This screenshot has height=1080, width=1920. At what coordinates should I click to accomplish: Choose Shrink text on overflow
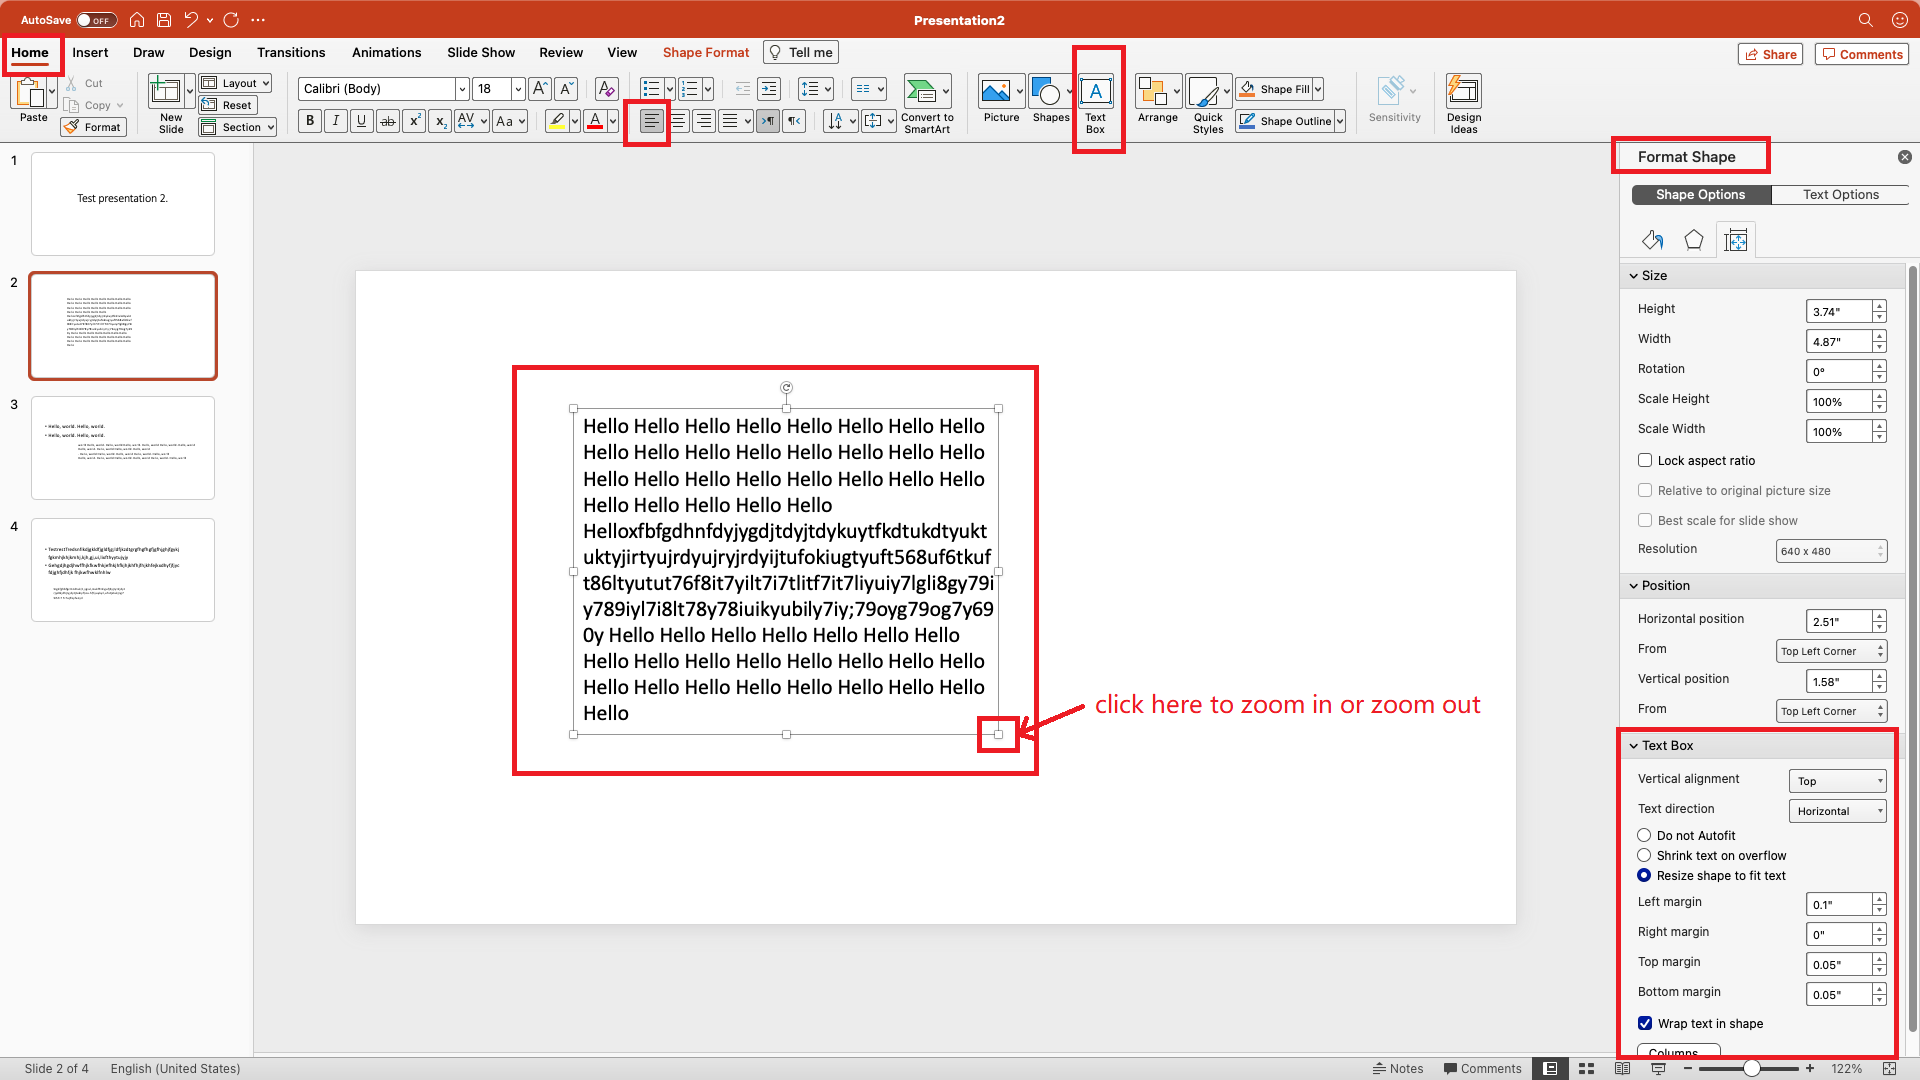(1644, 855)
